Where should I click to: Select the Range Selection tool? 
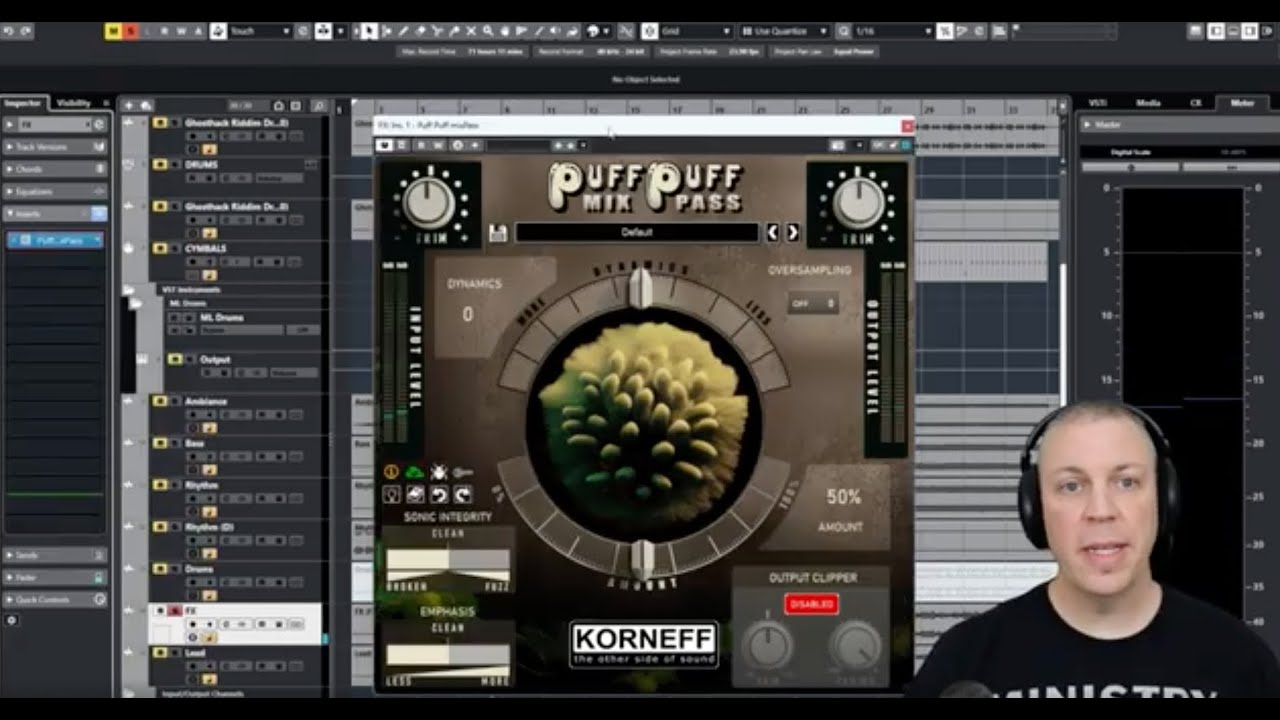click(x=388, y=31)
